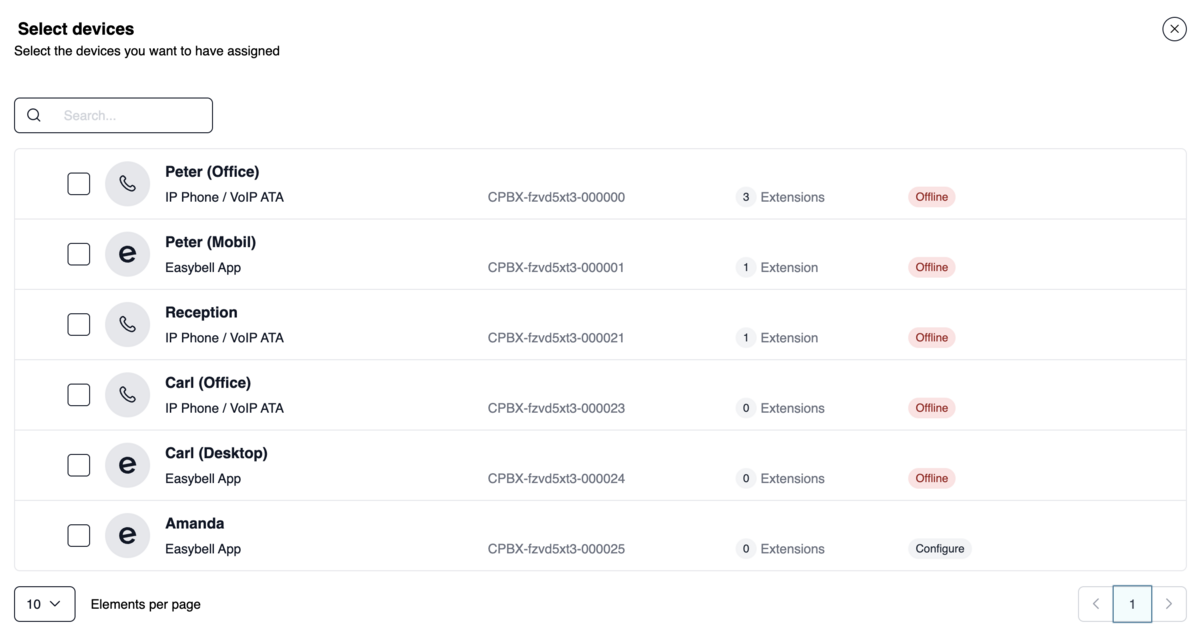The height and width of the screenshot is (635, 1200).
Task: Select the Reception device checkbox
Action: point(79,324)
